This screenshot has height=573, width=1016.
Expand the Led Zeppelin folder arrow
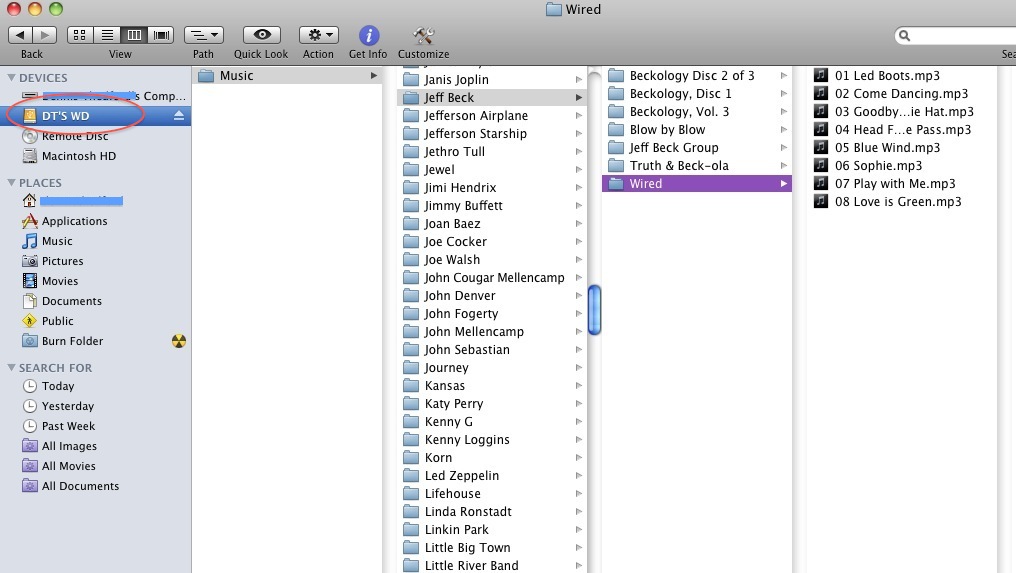[x=579, y=476]
